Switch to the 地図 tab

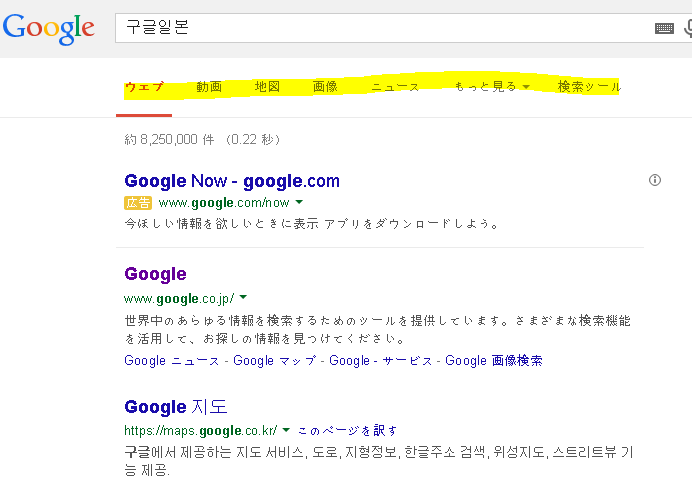[x=267, y=87]
